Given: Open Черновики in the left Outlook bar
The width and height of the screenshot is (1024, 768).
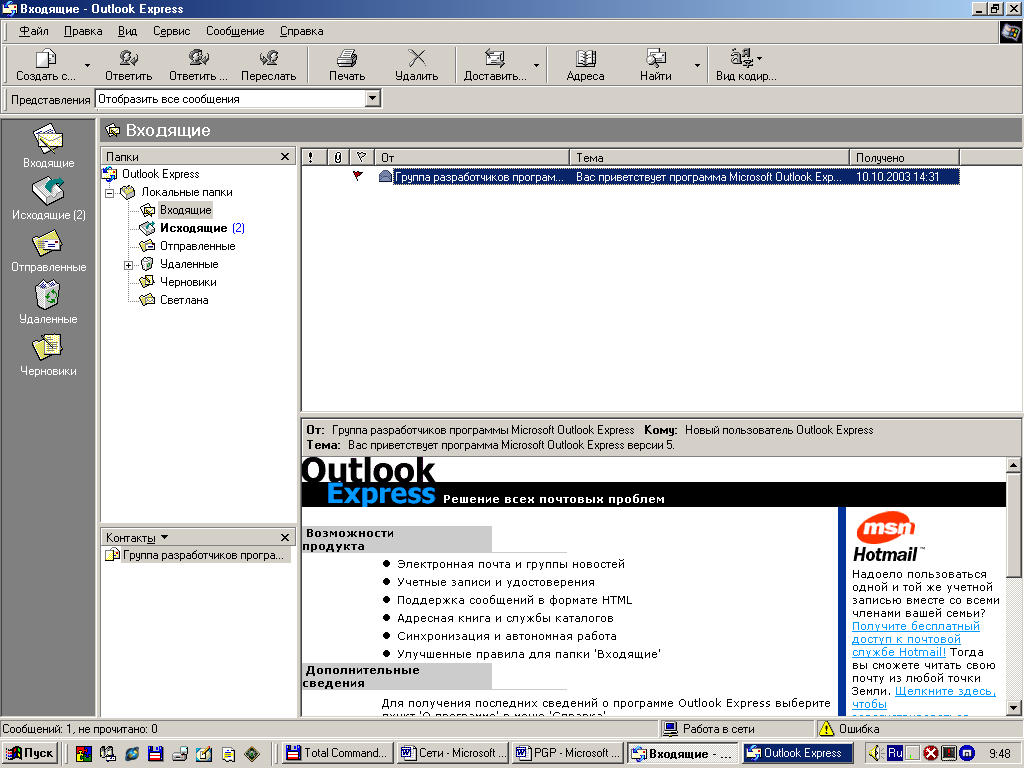Looking at the screenshot, I should (x=48, y=355).
